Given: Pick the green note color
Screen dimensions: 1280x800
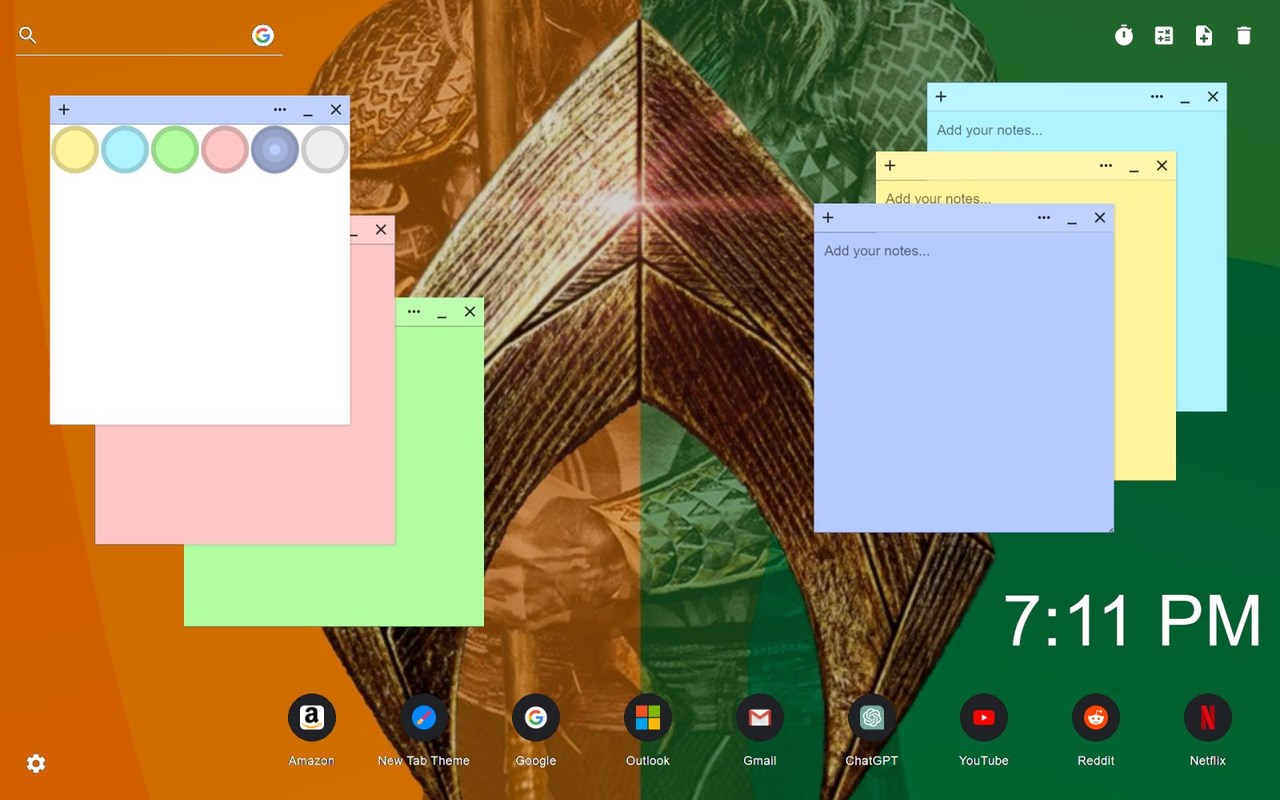Looking at the screenshot, I should tap(175, 150).
